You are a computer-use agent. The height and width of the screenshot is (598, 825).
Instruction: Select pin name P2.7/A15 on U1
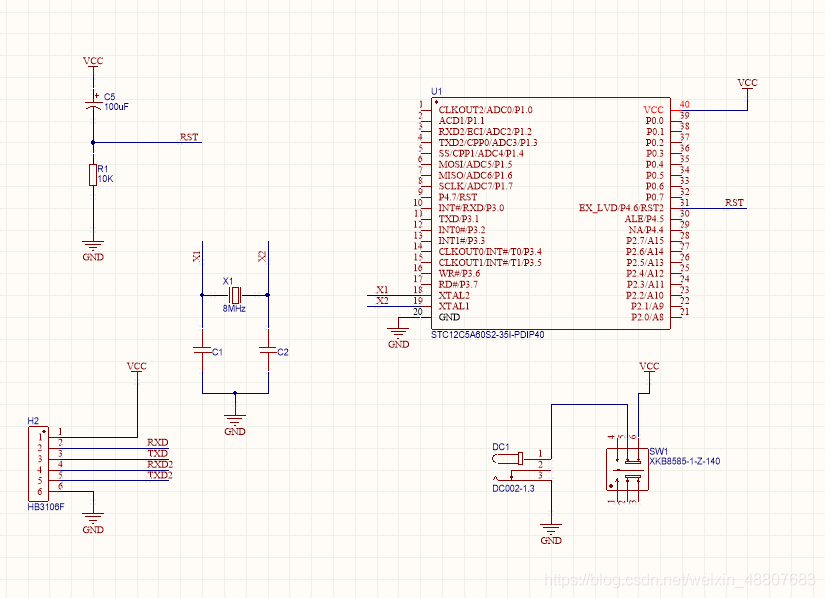click(x=645, y=241)
